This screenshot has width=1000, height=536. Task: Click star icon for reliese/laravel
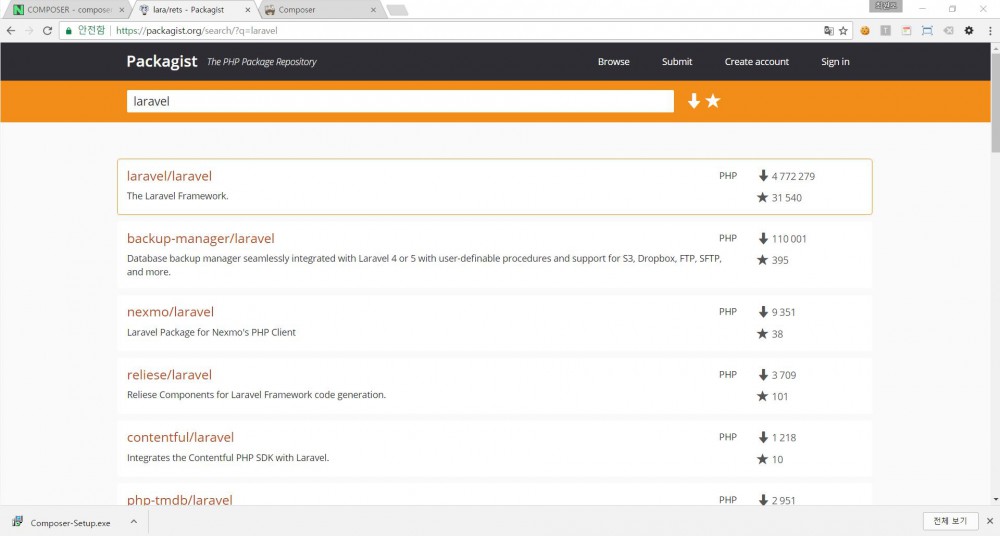tap(762, 396)
